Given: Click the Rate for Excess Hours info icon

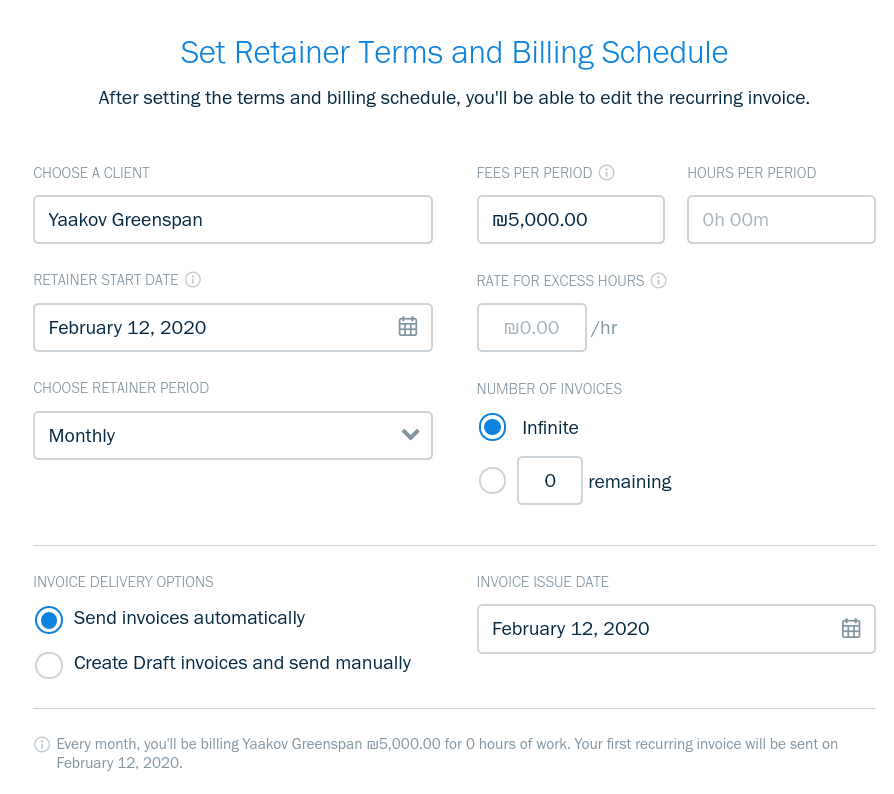Looking at the screenshot, I should point(658,281).
